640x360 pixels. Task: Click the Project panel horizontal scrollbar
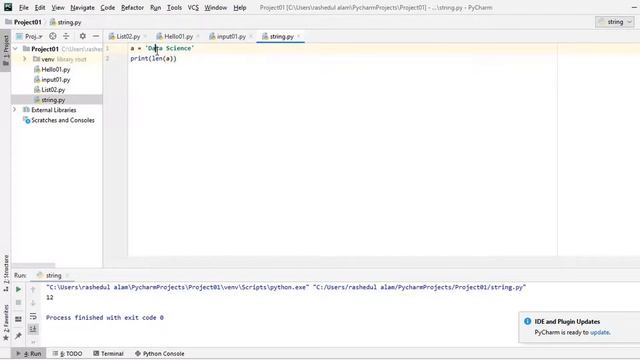coord(33,265)
